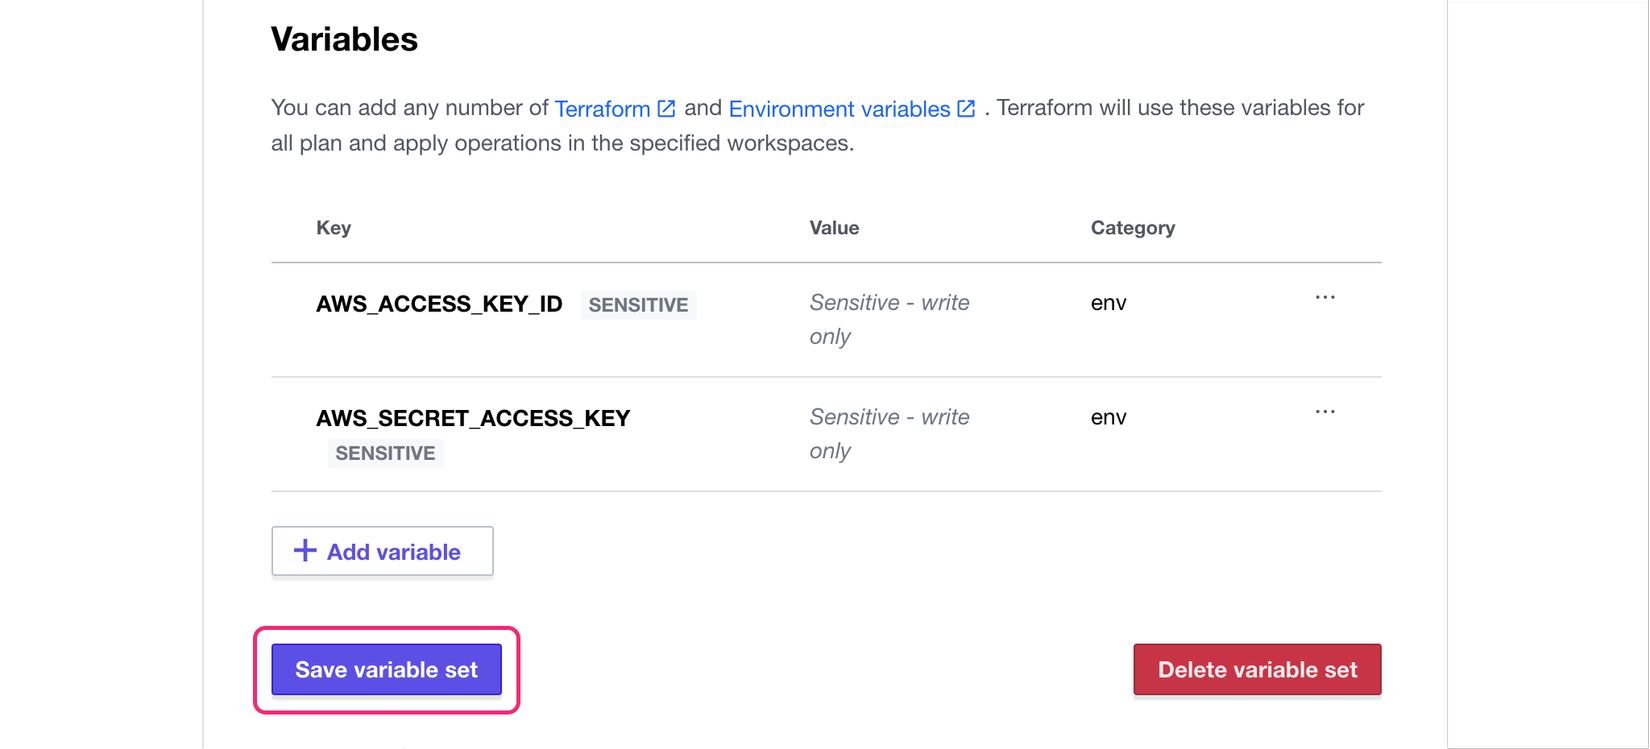The width and height of the screenshot is (1650, 749).
Task: Click the Variables section heading
Action: pos(344,39)
